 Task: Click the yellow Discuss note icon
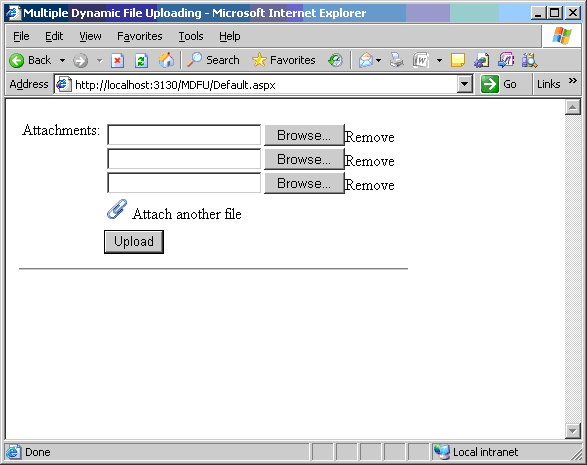pos(458,60)
